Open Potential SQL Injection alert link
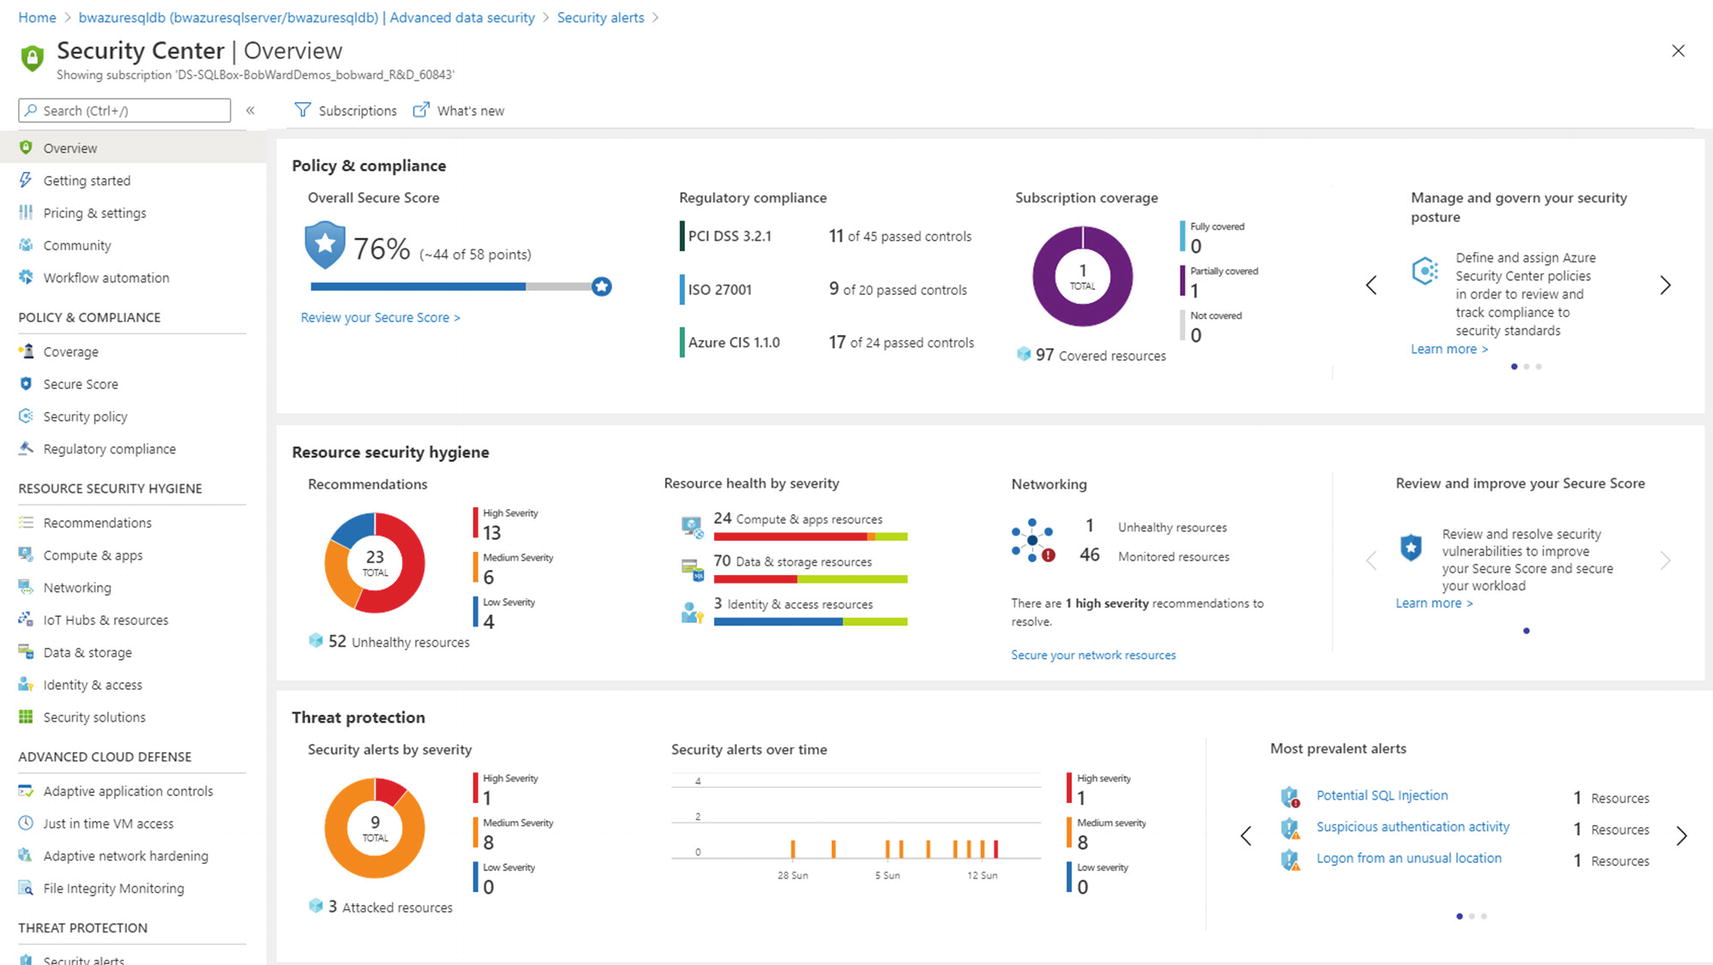The width and height of the screenshot is (1713, 965). pos(1382,795)
